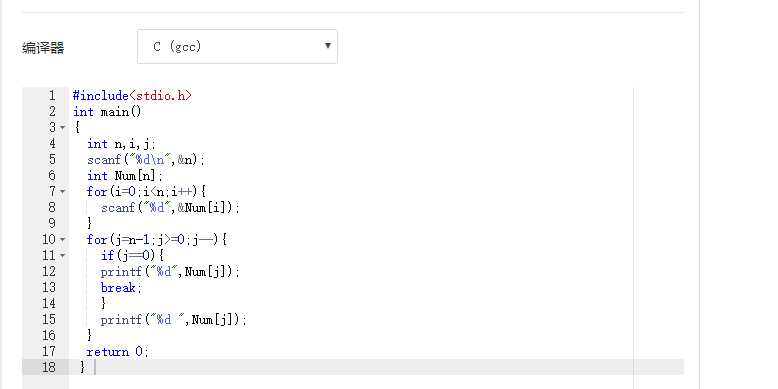Image resolution: width=778 pixels, height=389 pixels.
Task: Place cursor on the #include<stdio.h> line
Action: 132,96
